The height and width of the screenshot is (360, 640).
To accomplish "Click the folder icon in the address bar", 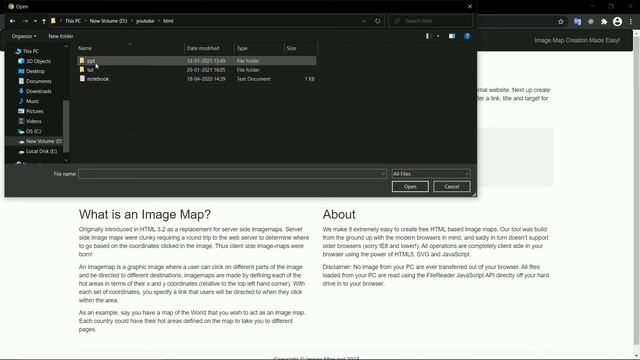I will point(53,21).
